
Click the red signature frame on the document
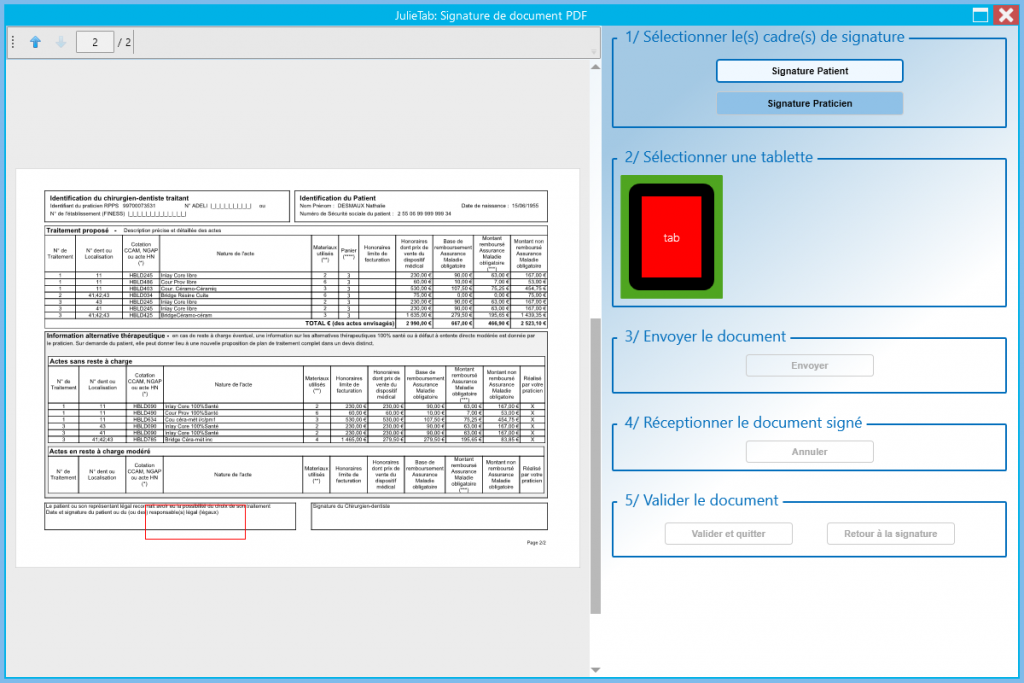pos(195,522)
